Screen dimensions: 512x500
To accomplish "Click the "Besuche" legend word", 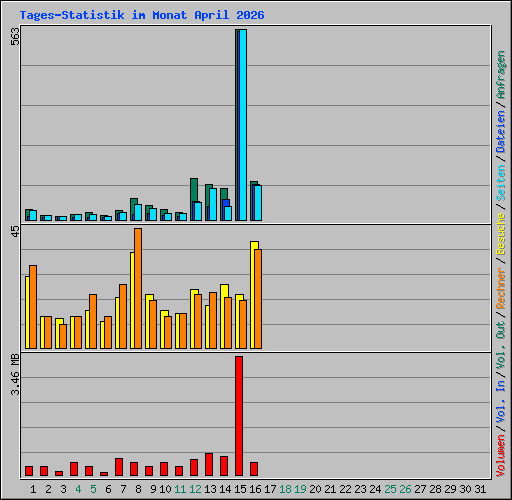I will click(501, 234).
